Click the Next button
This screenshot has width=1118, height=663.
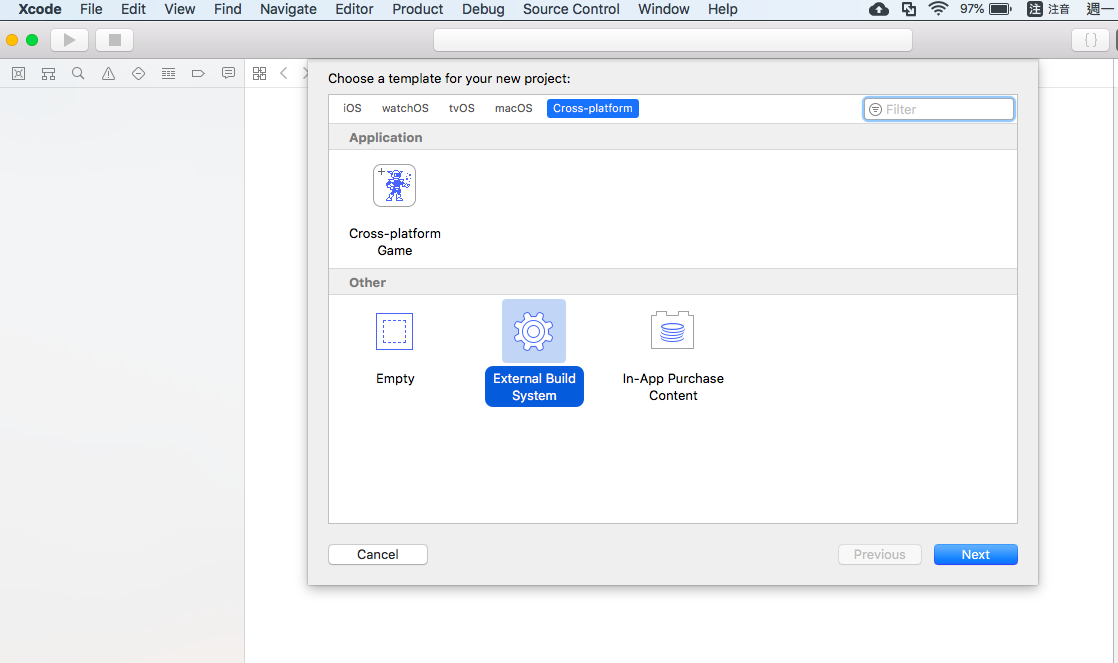975,555
